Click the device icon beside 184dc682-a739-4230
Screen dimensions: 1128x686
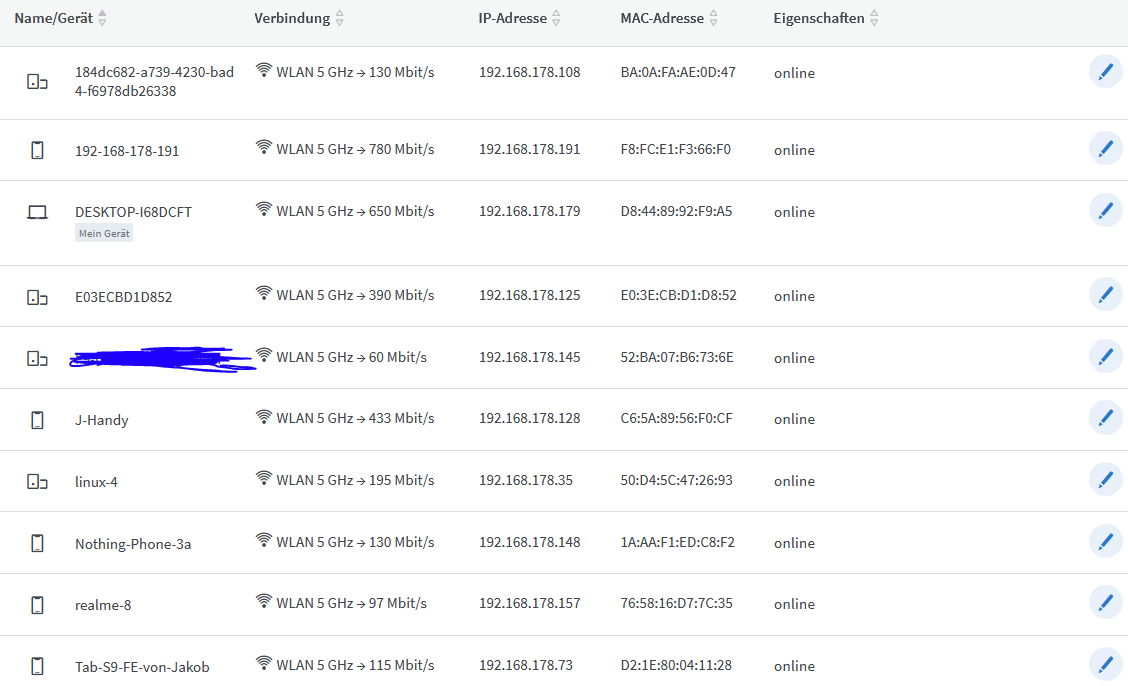tap(37, 82)
